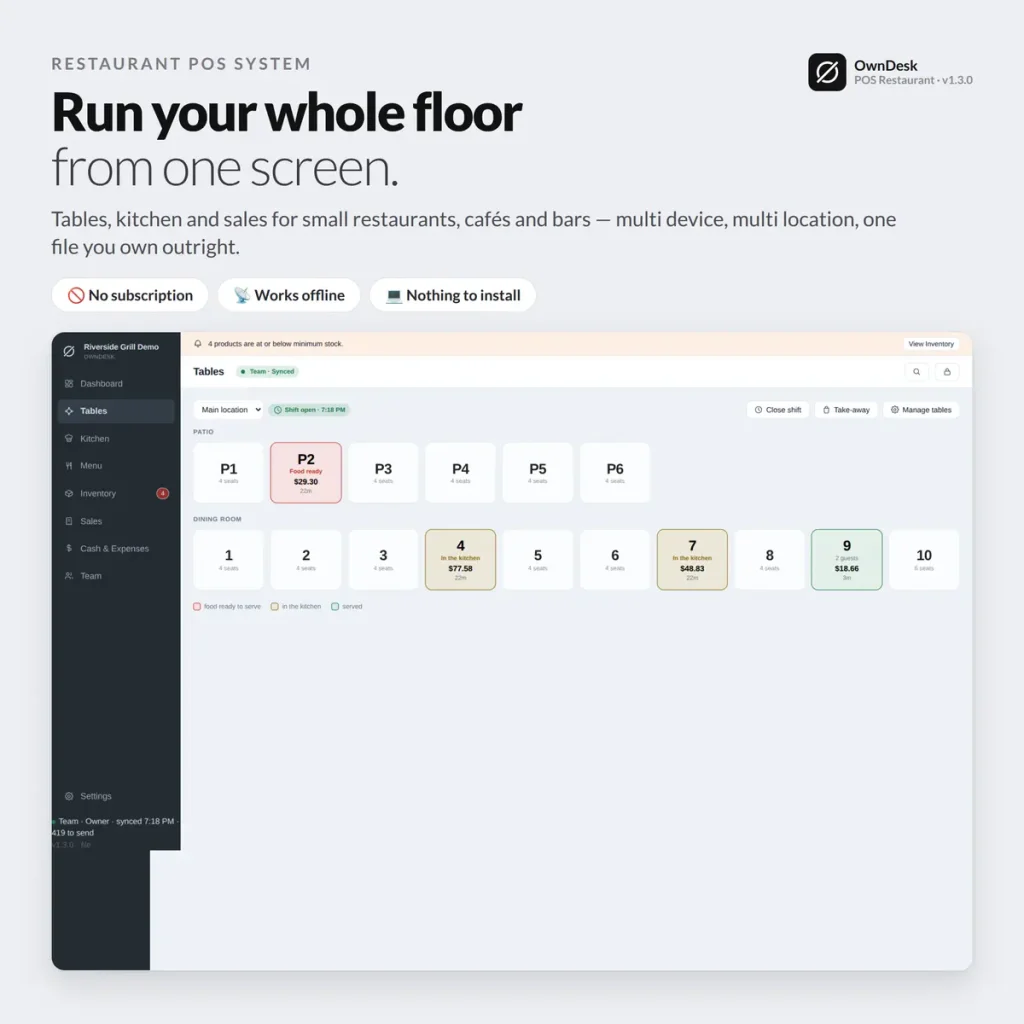Click the Menu fork-and-knife icon
The width and height of the screenshot is (1024, 1024).
coord(69,466)
